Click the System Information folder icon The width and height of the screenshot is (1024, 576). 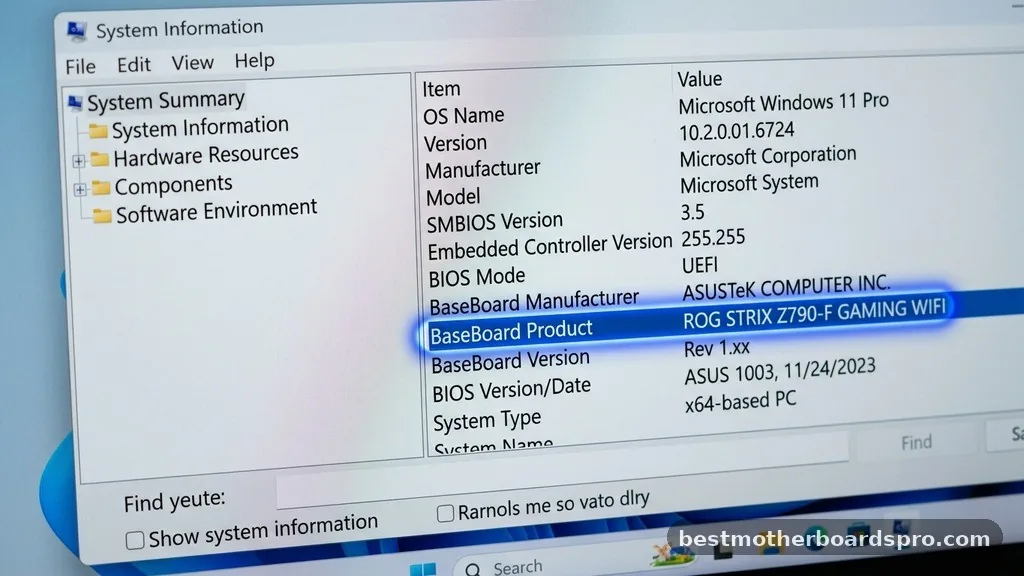click(x=98, y=131)
